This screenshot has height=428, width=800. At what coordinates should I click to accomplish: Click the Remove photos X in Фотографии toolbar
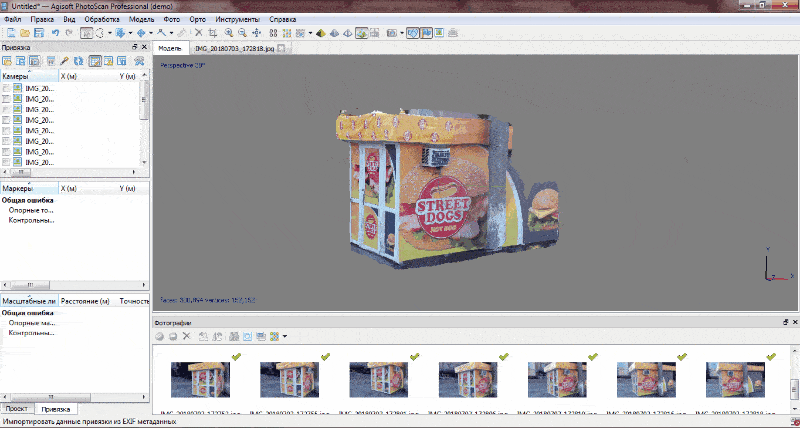pyautogui.click(x=186, y=336)
